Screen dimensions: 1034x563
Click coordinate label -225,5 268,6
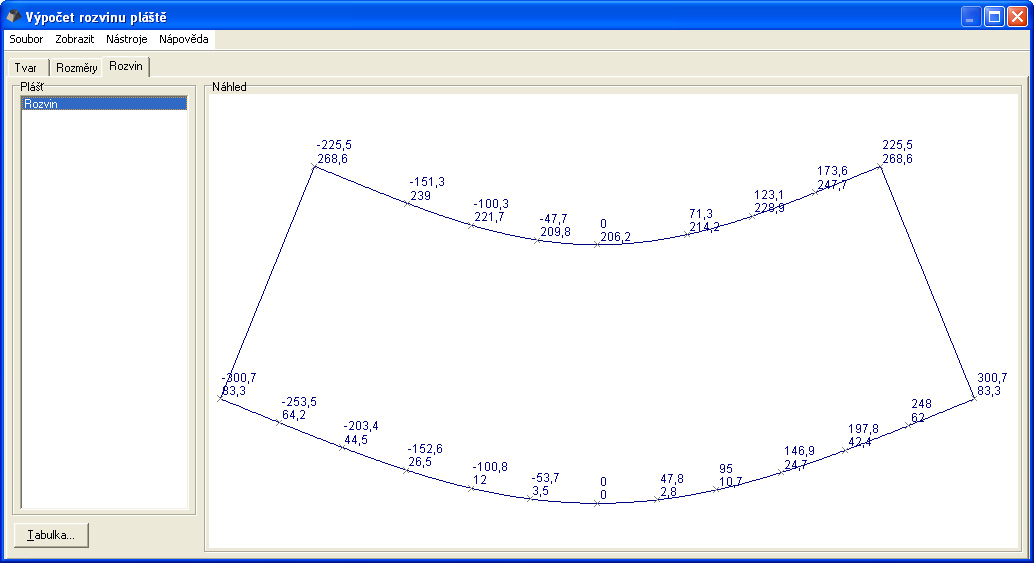[334, 152]
